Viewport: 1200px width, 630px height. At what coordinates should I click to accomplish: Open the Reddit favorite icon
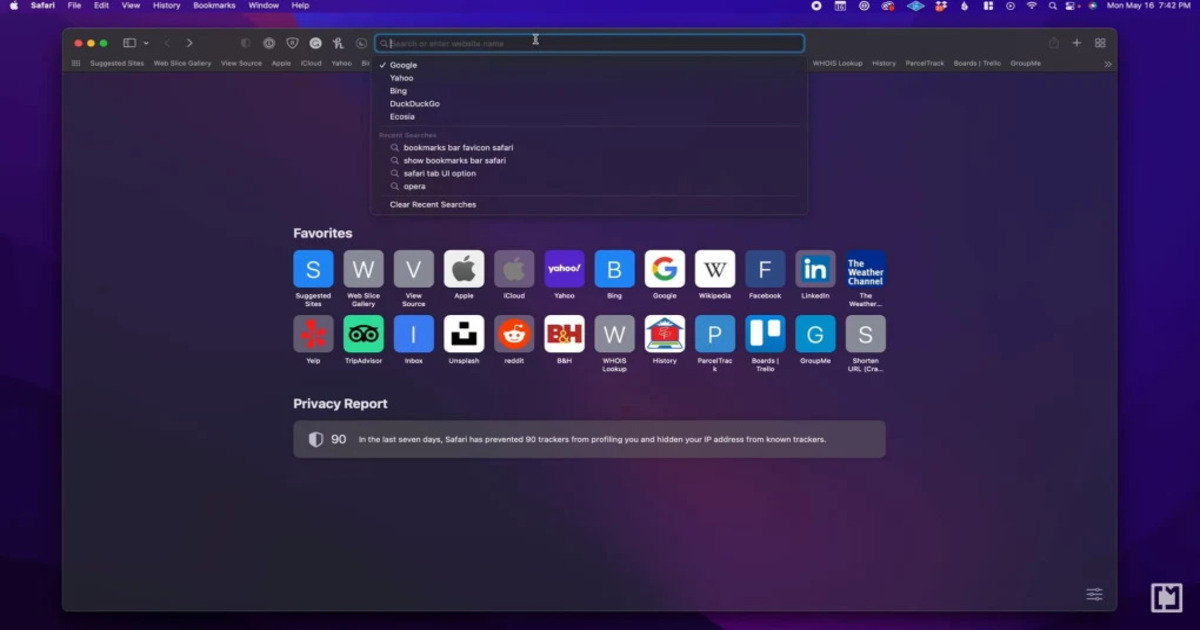tap(514, 334)
